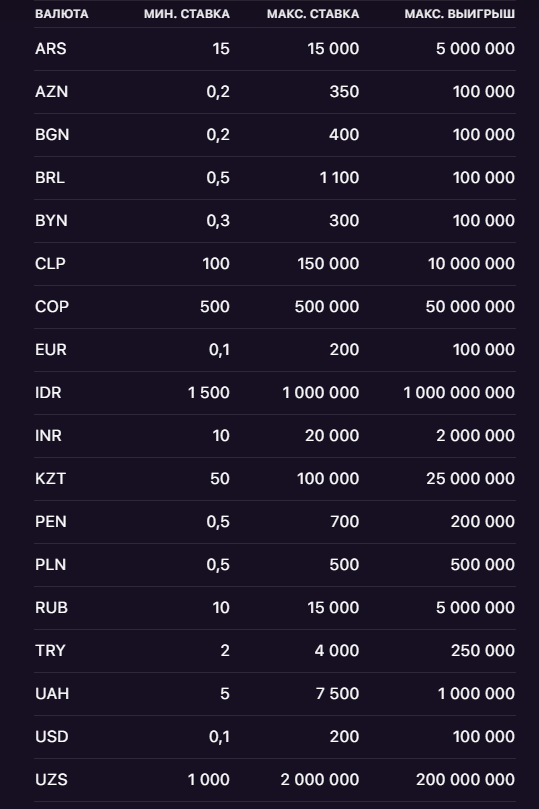The width and height of the screenshot is (539, 809).
Task: Click the МАКС. СТАВКА column header
Action: point(313,14)
